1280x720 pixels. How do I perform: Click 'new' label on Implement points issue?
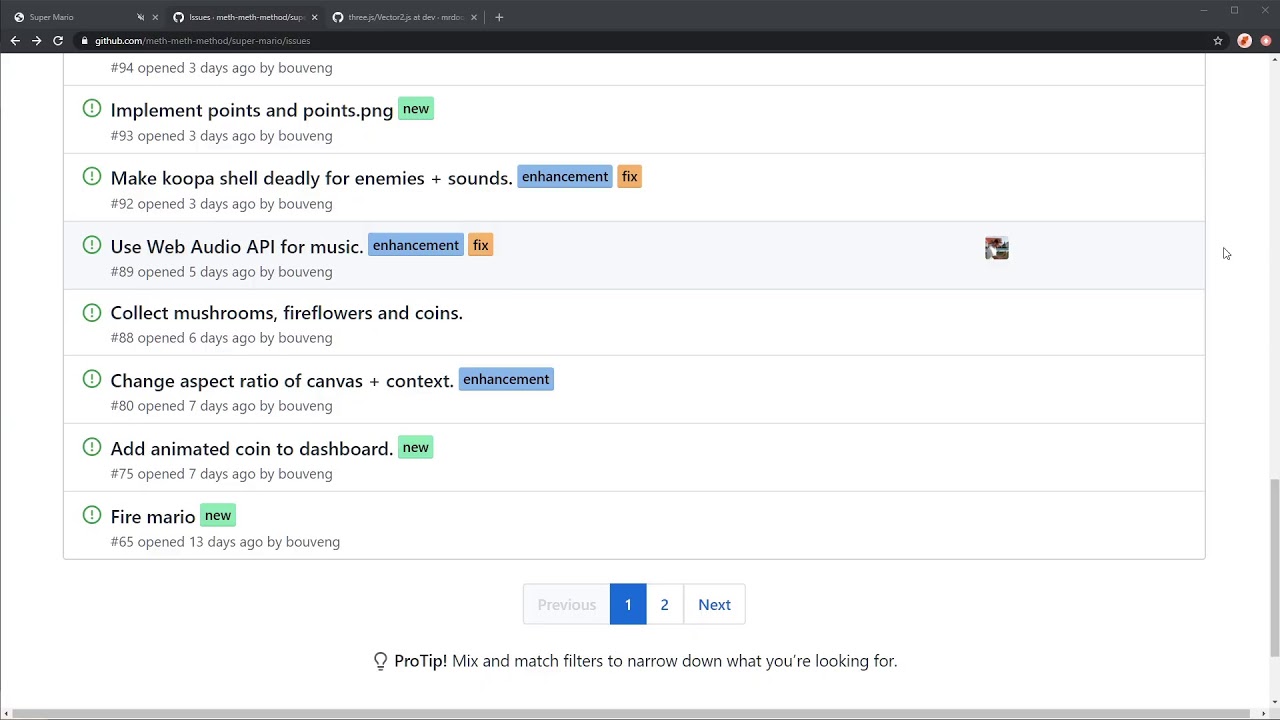coord(416,109)
